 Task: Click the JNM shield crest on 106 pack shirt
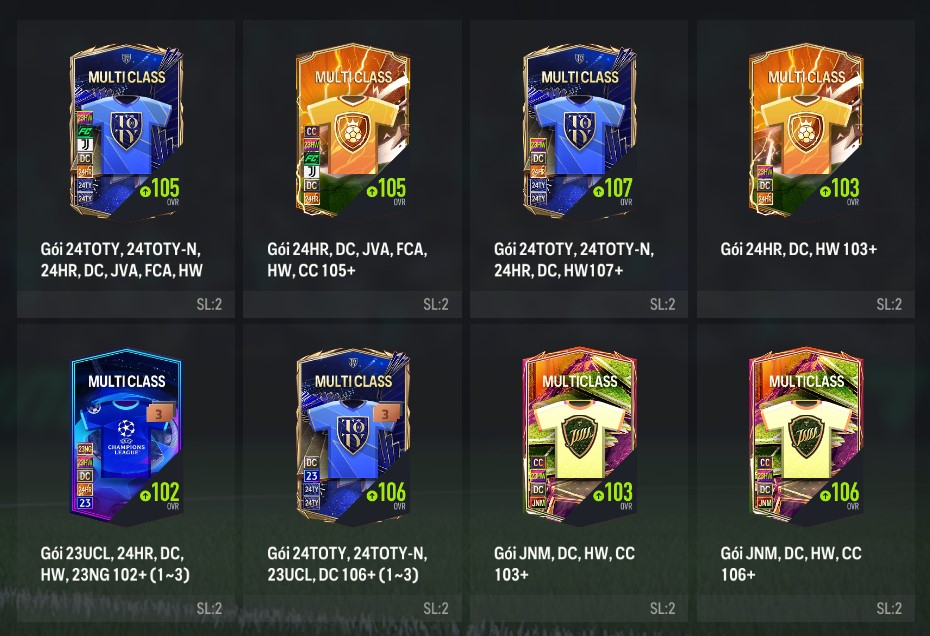pos(806,437)
